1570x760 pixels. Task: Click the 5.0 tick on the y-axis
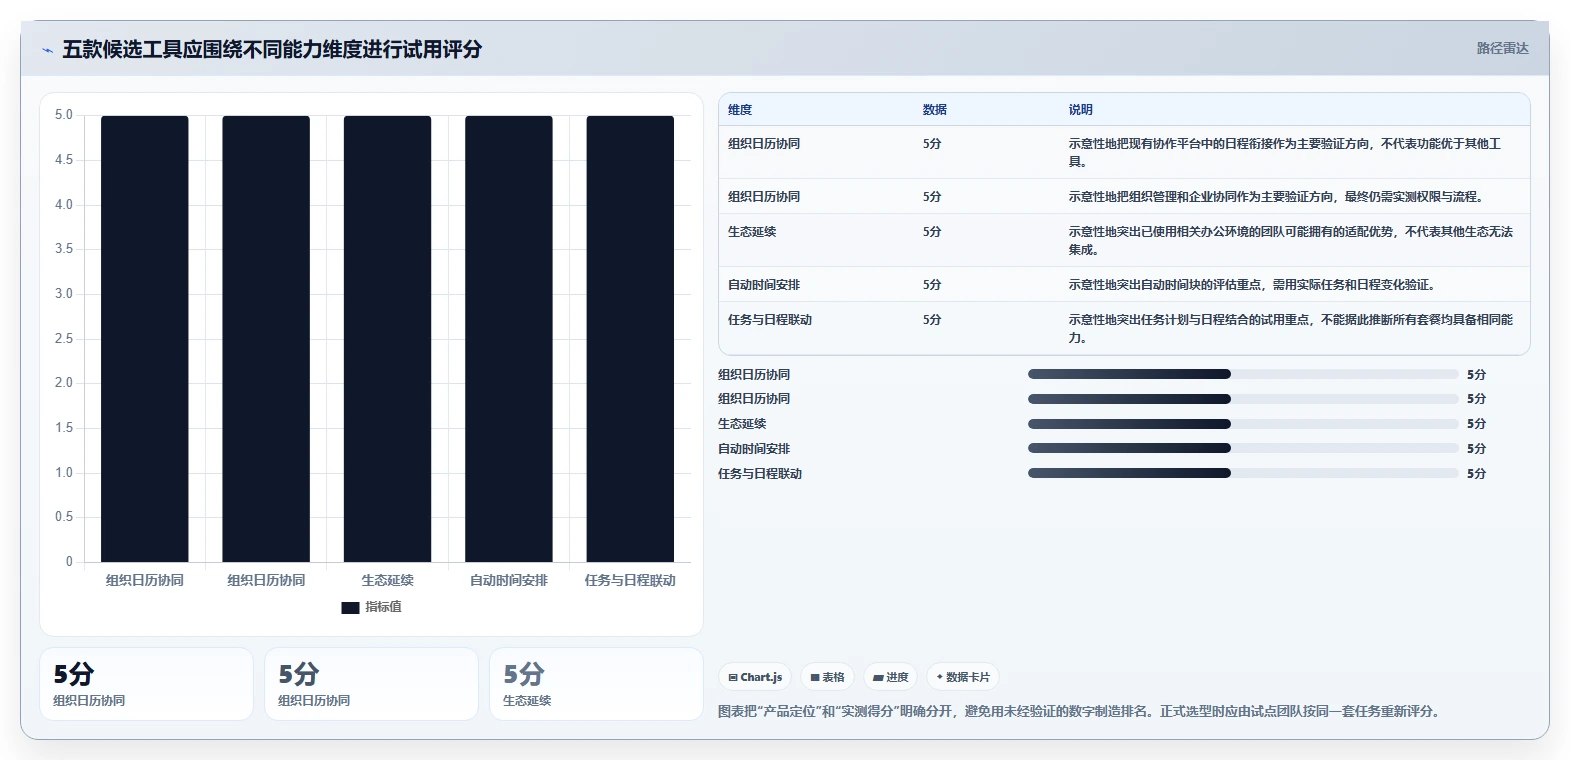pos(64,115)
